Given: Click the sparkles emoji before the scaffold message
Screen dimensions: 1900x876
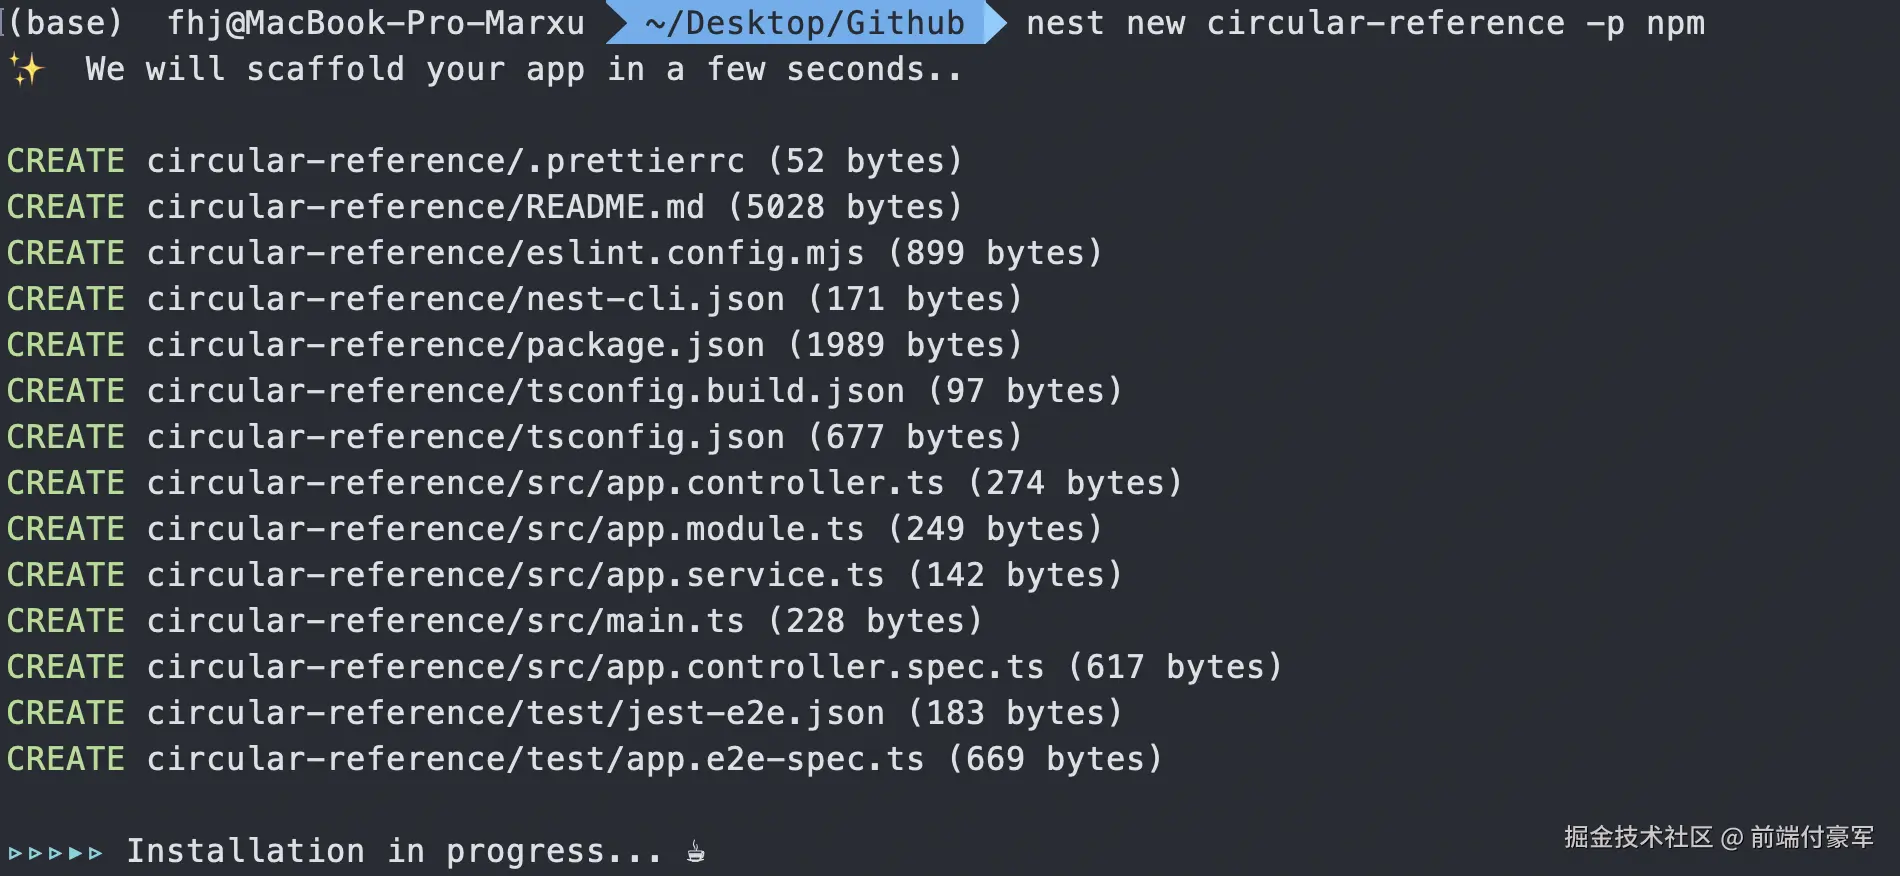Looking at the screenshot, I should coord(27,69).
